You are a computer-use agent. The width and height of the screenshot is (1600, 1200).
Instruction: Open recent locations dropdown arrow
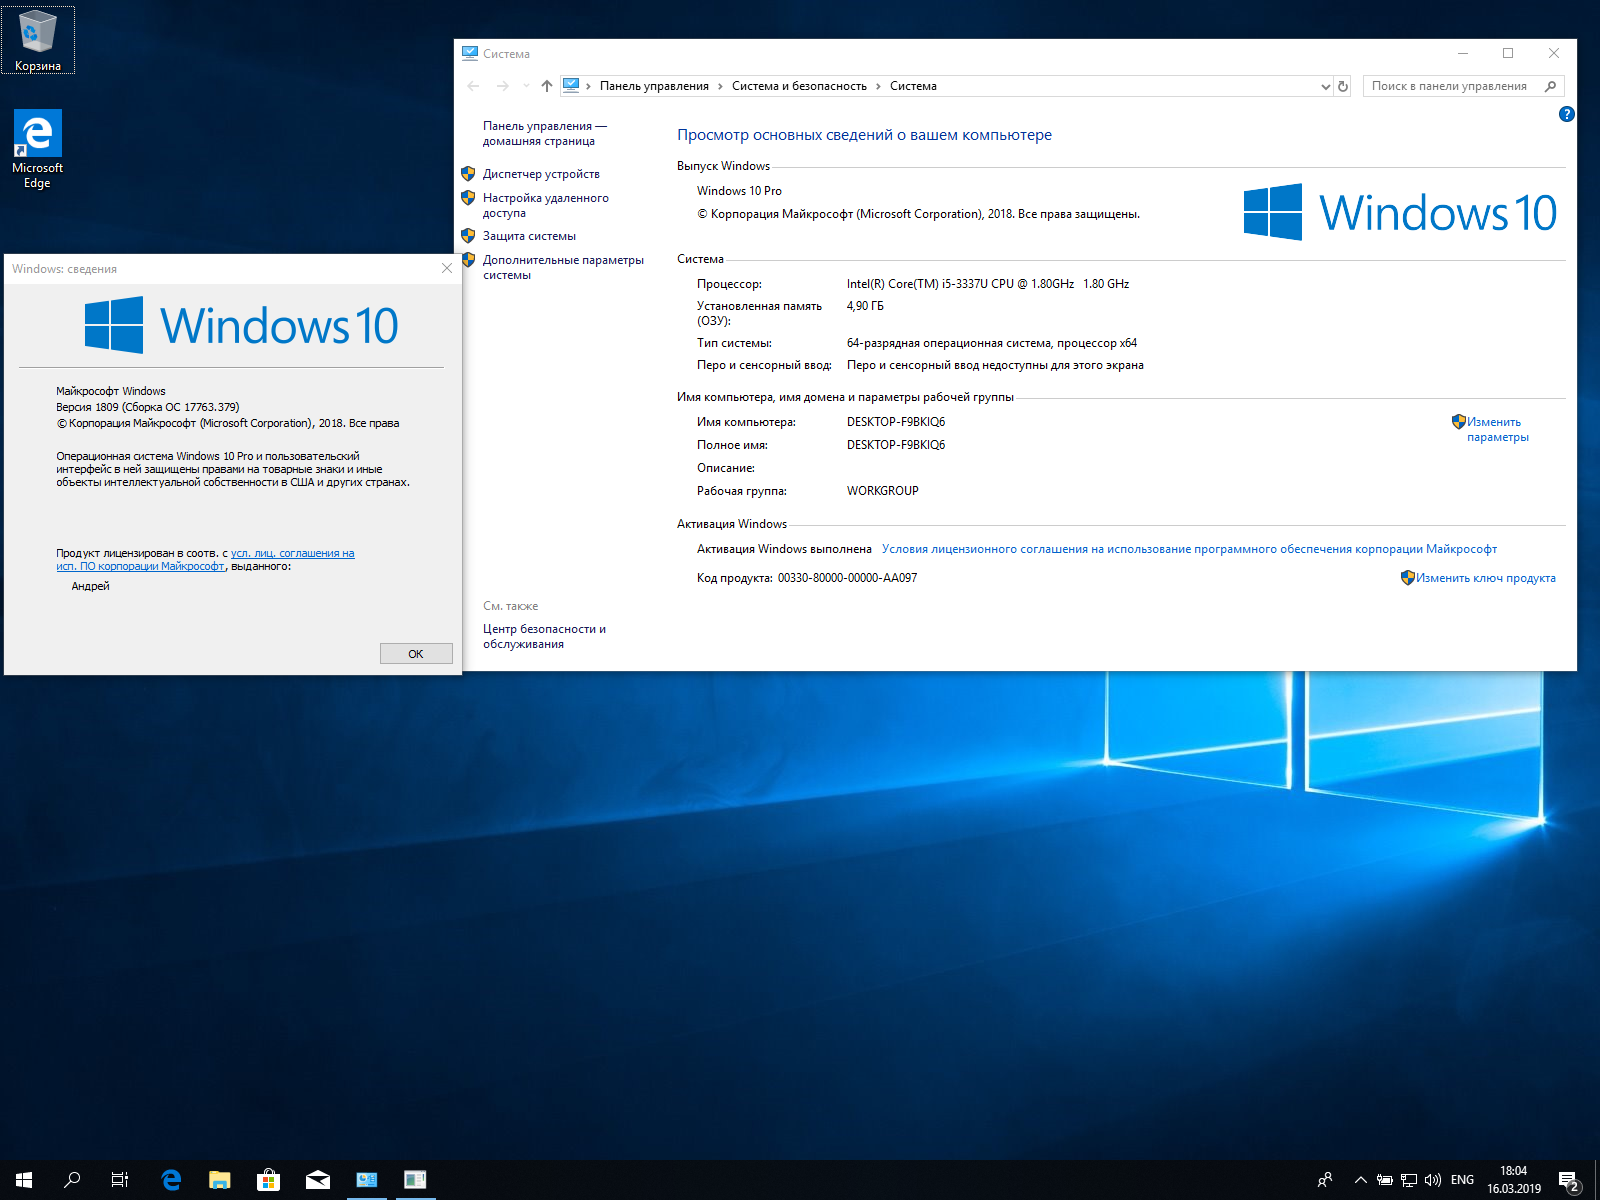(x=526, y=86)
